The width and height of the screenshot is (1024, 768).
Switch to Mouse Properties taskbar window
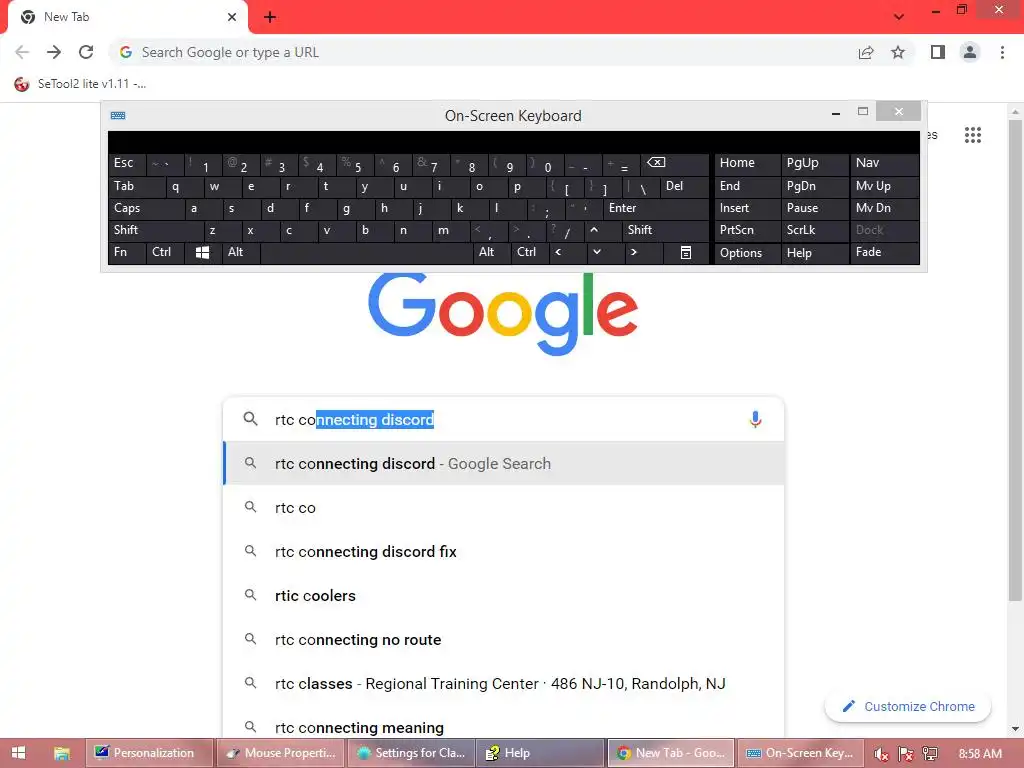[280, 753]
